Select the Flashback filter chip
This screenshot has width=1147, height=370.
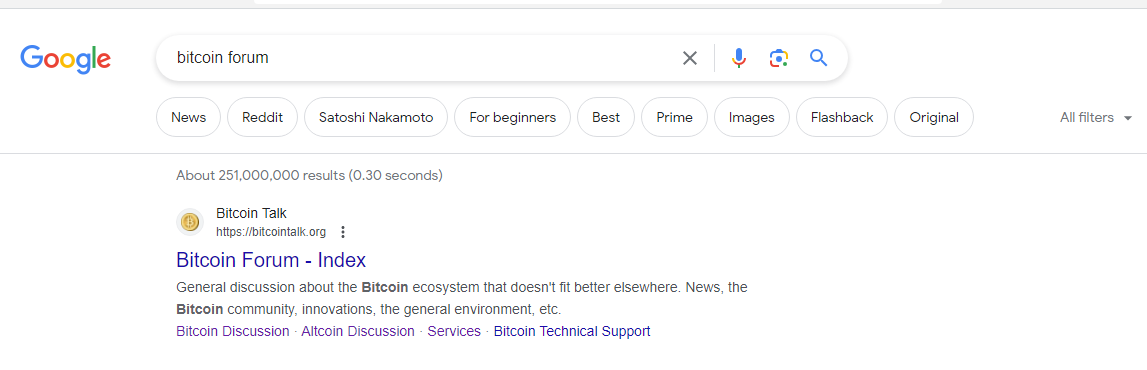[x=842, y=117]
